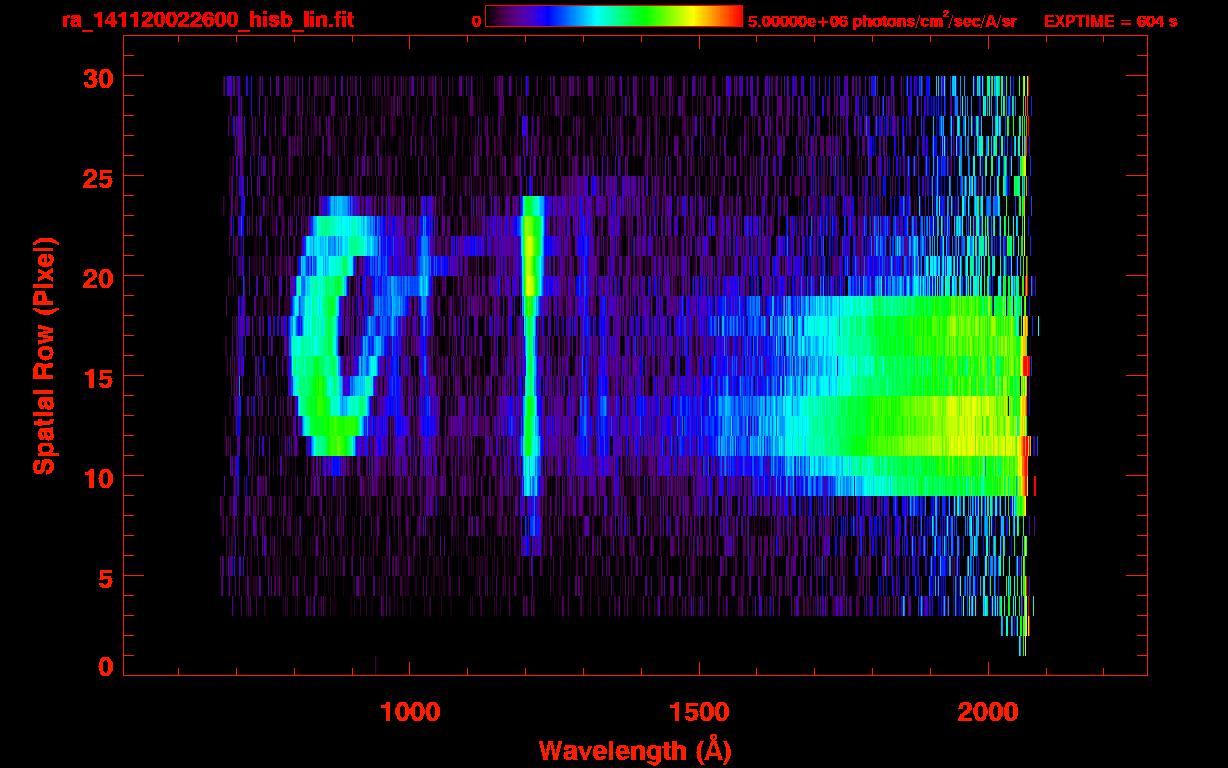Click the y-axis tick label 20
The image size is (1228, 768).
point(97,277)
